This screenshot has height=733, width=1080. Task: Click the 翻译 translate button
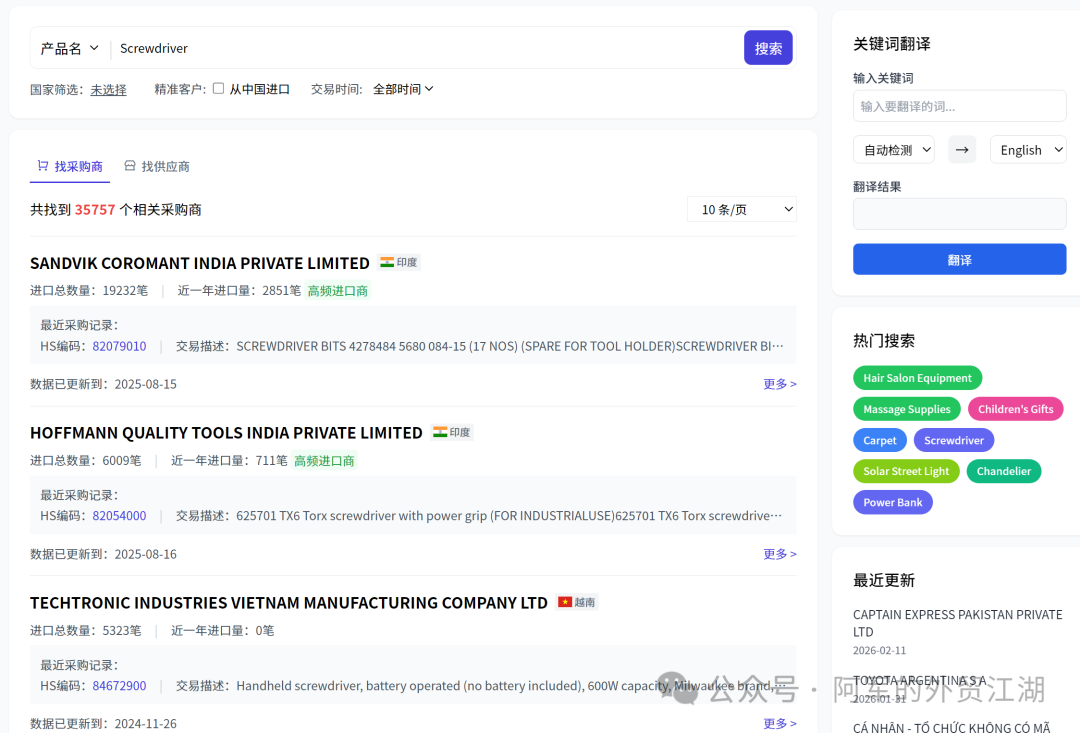(959, 259)
